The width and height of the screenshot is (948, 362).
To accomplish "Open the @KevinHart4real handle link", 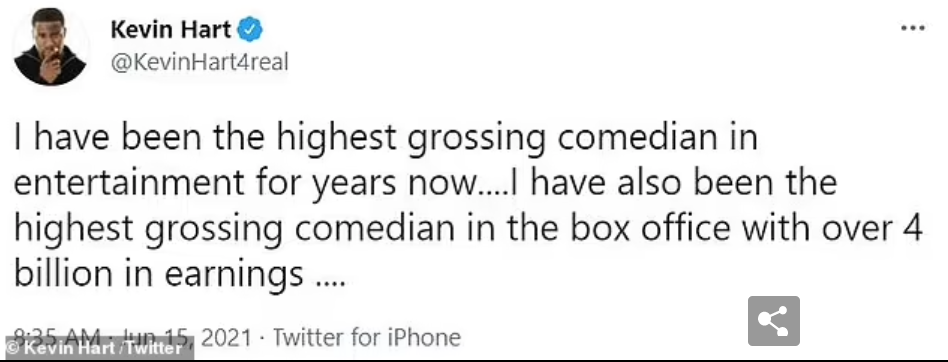I will click(200, 61).
